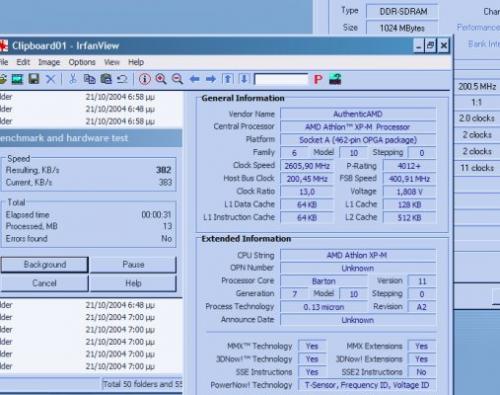Click the 2605,90 MHz clock speed value
This screenshot has height=395, width=500.
[307, 166]
